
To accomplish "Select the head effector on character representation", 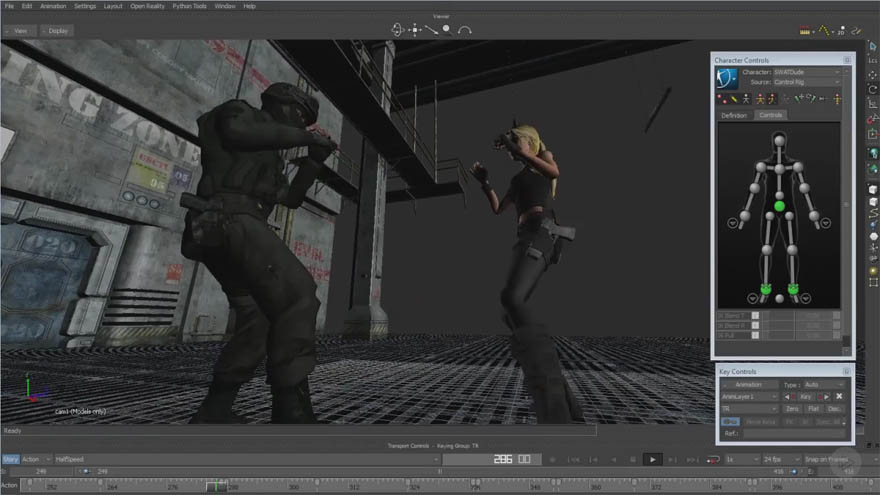I will click(x=779, y=140).
